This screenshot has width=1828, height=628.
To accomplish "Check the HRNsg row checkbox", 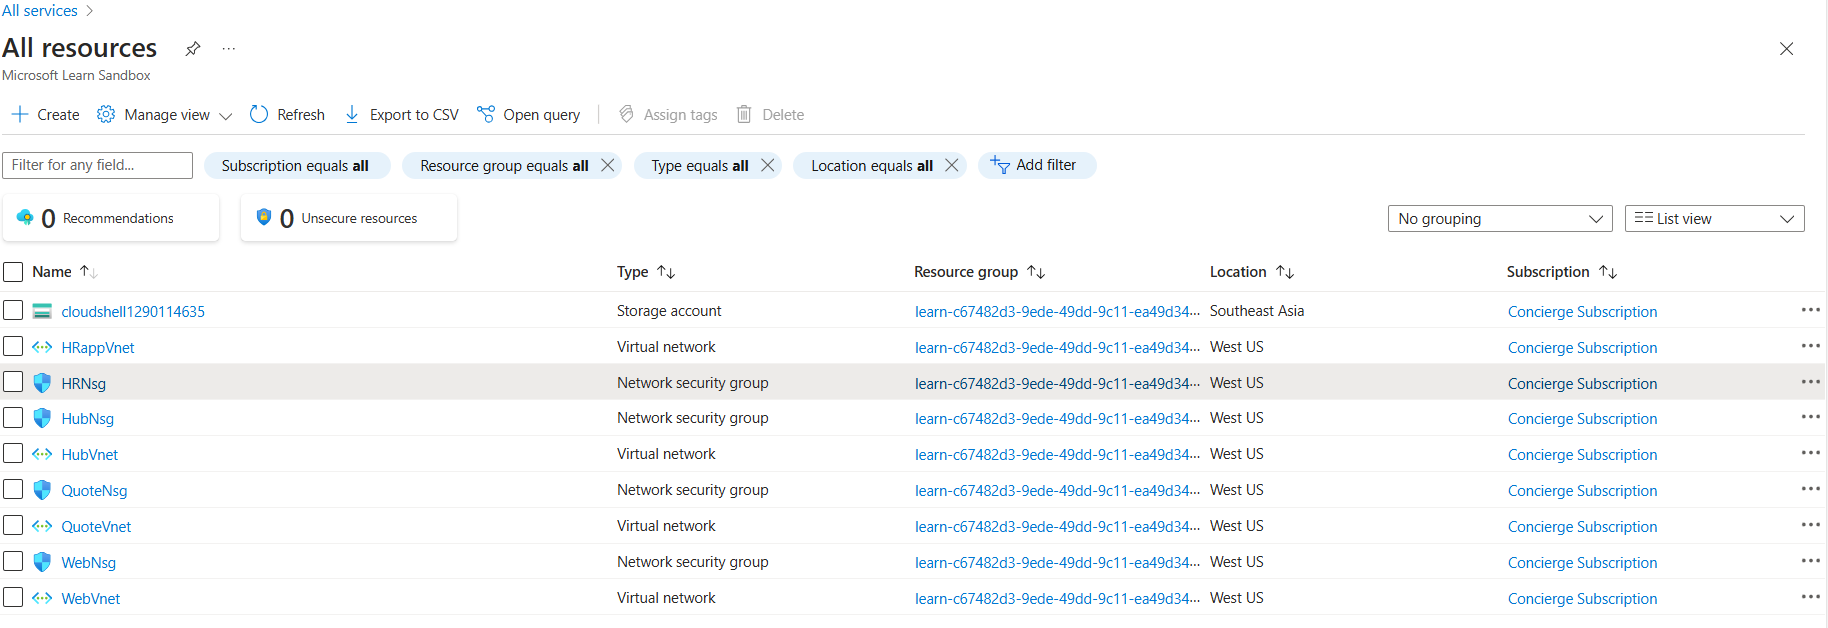I will [x=13, y=382].
